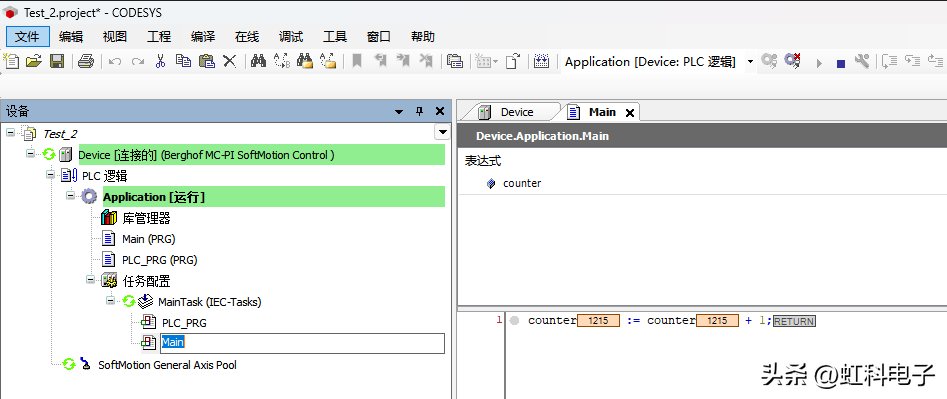This screenshot has width=947, height=399.
Task: Open the 编辑 menu
Action: coord(71,36)
